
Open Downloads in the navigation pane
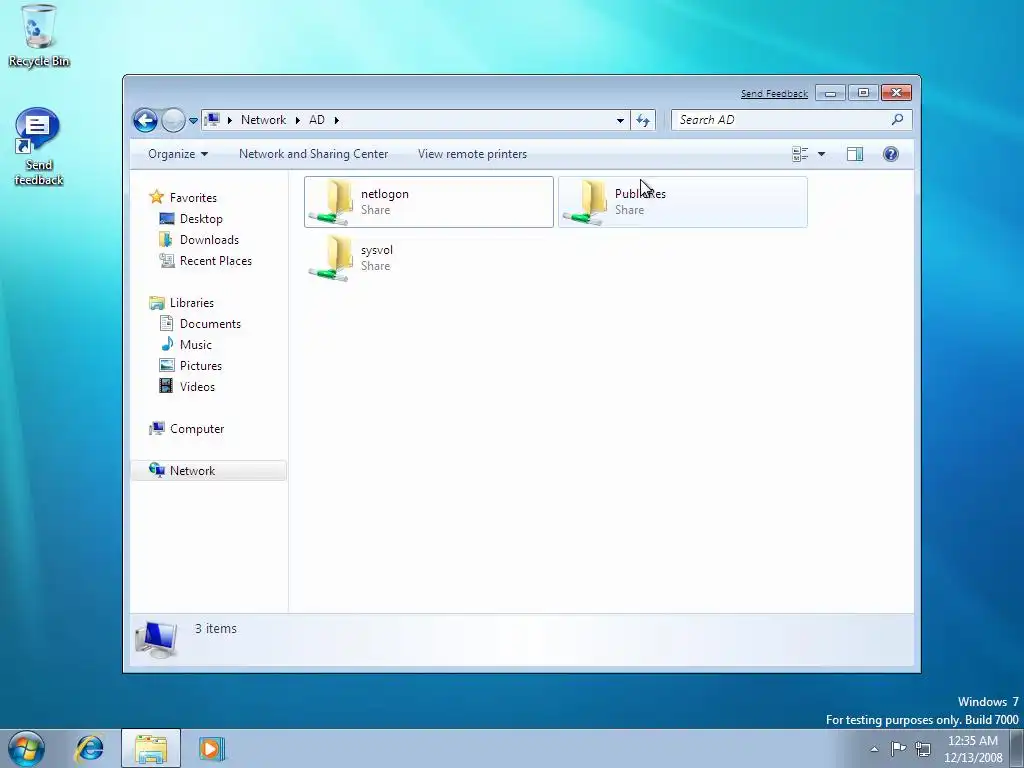209,240
